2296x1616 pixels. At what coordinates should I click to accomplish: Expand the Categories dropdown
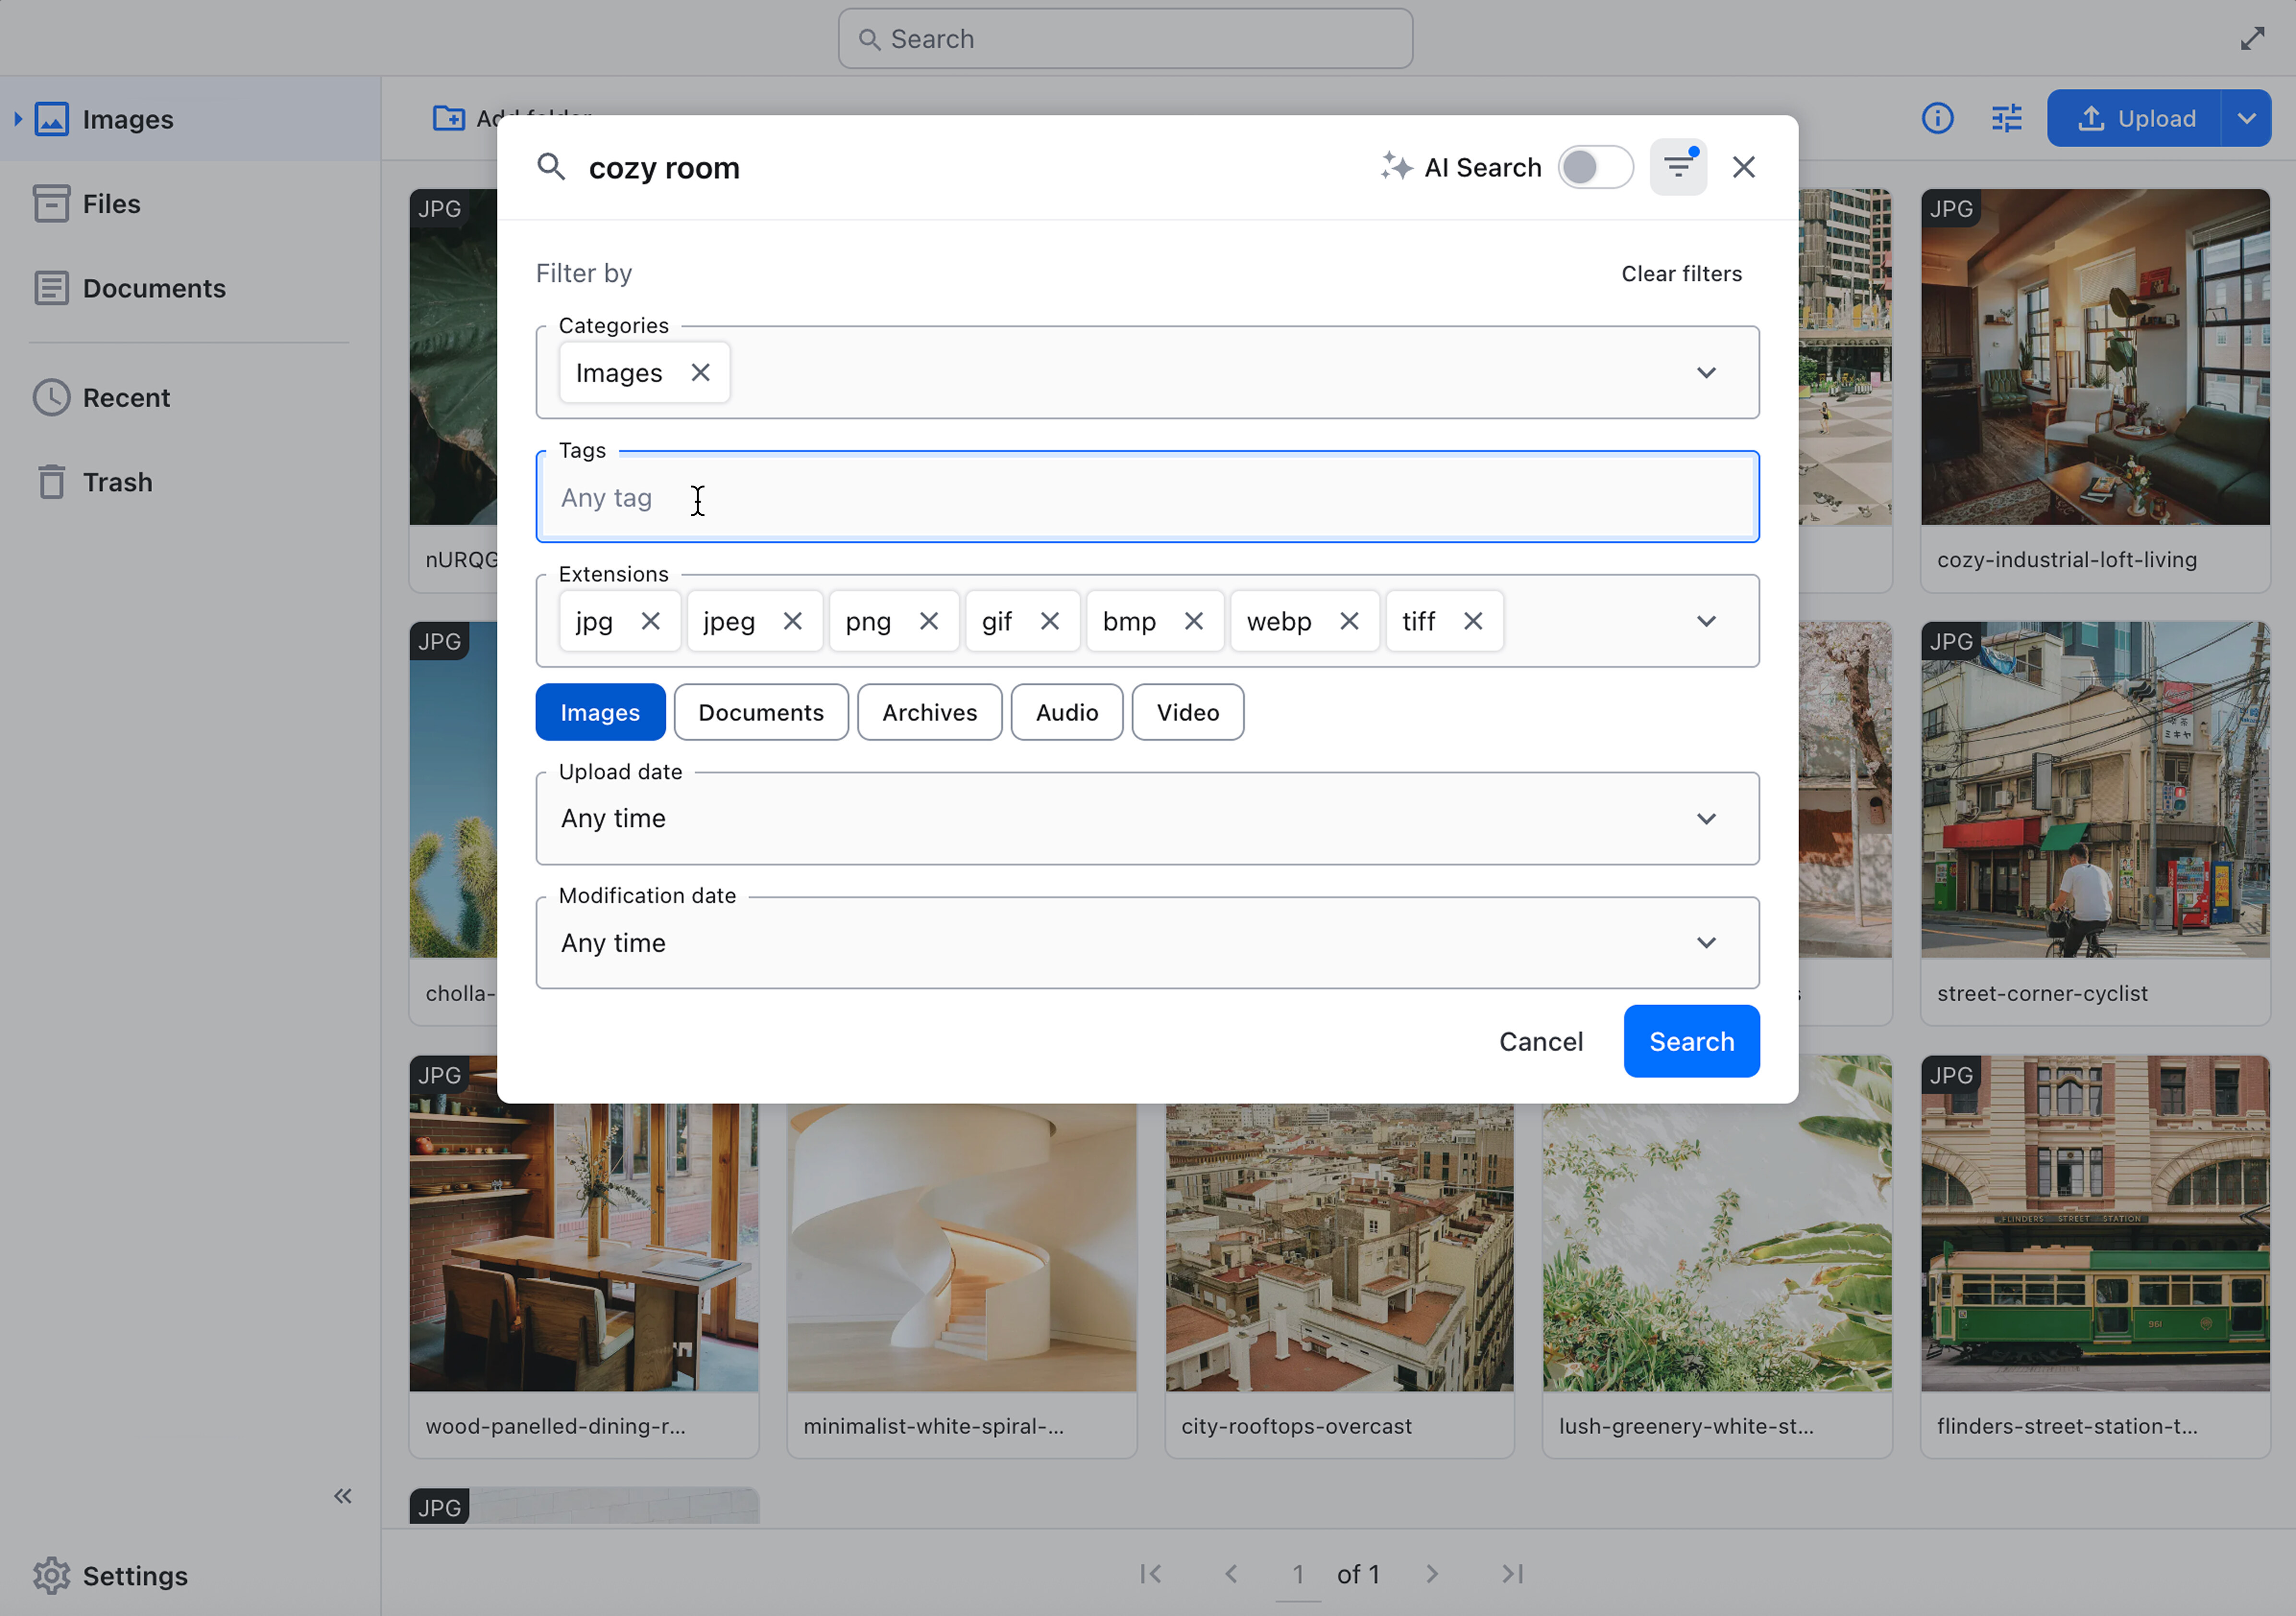point(1706,372)
